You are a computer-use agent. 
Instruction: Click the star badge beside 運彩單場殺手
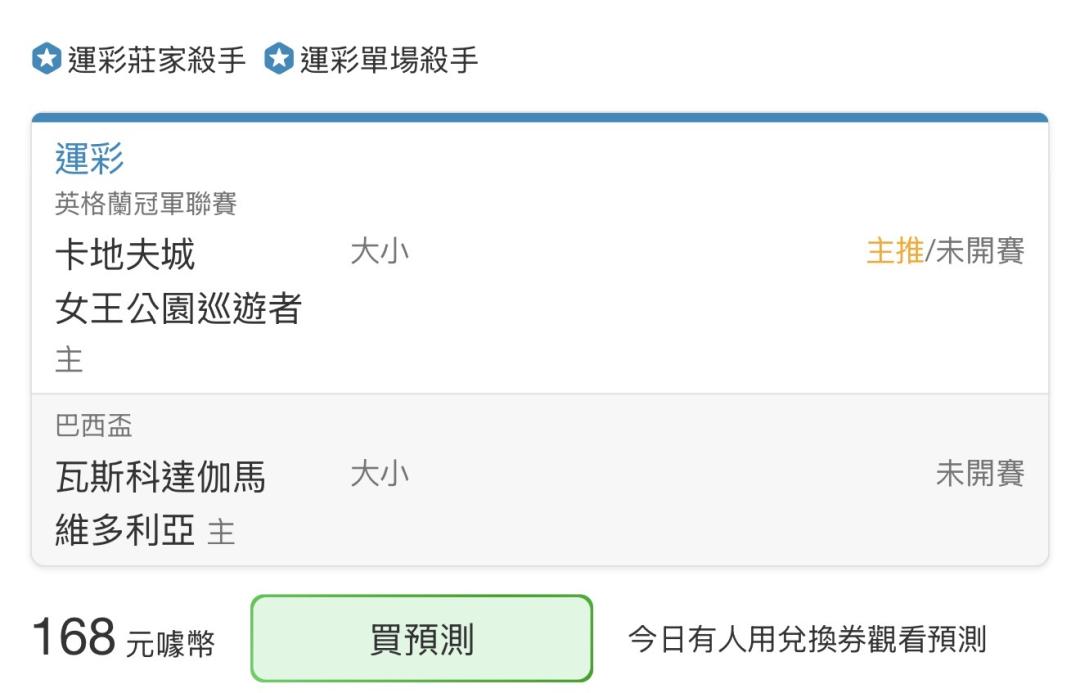point(279,59)
